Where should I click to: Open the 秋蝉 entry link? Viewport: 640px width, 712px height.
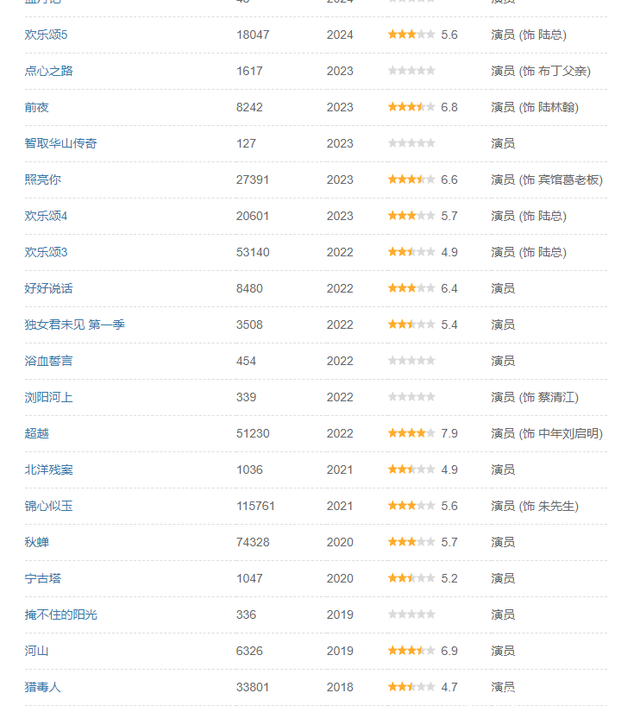(x=37, y=542)
